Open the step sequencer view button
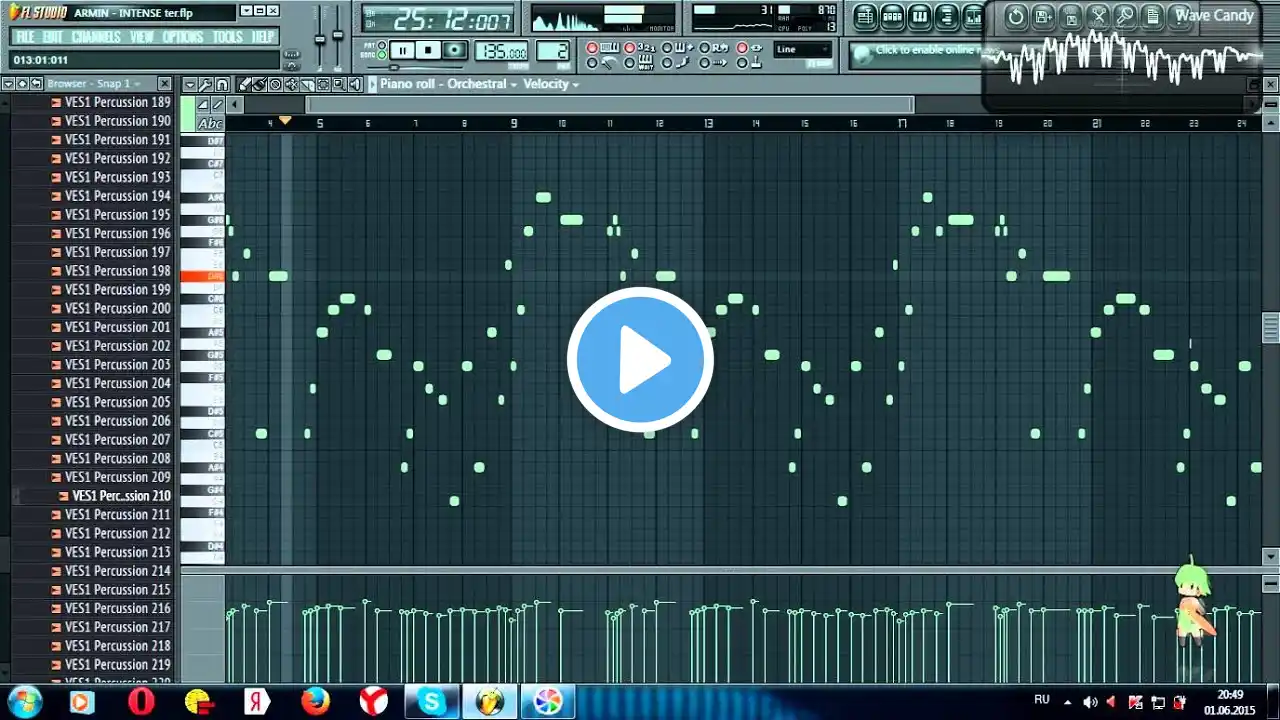Screen dimensions: 1280x720 (x=893, y=16)
